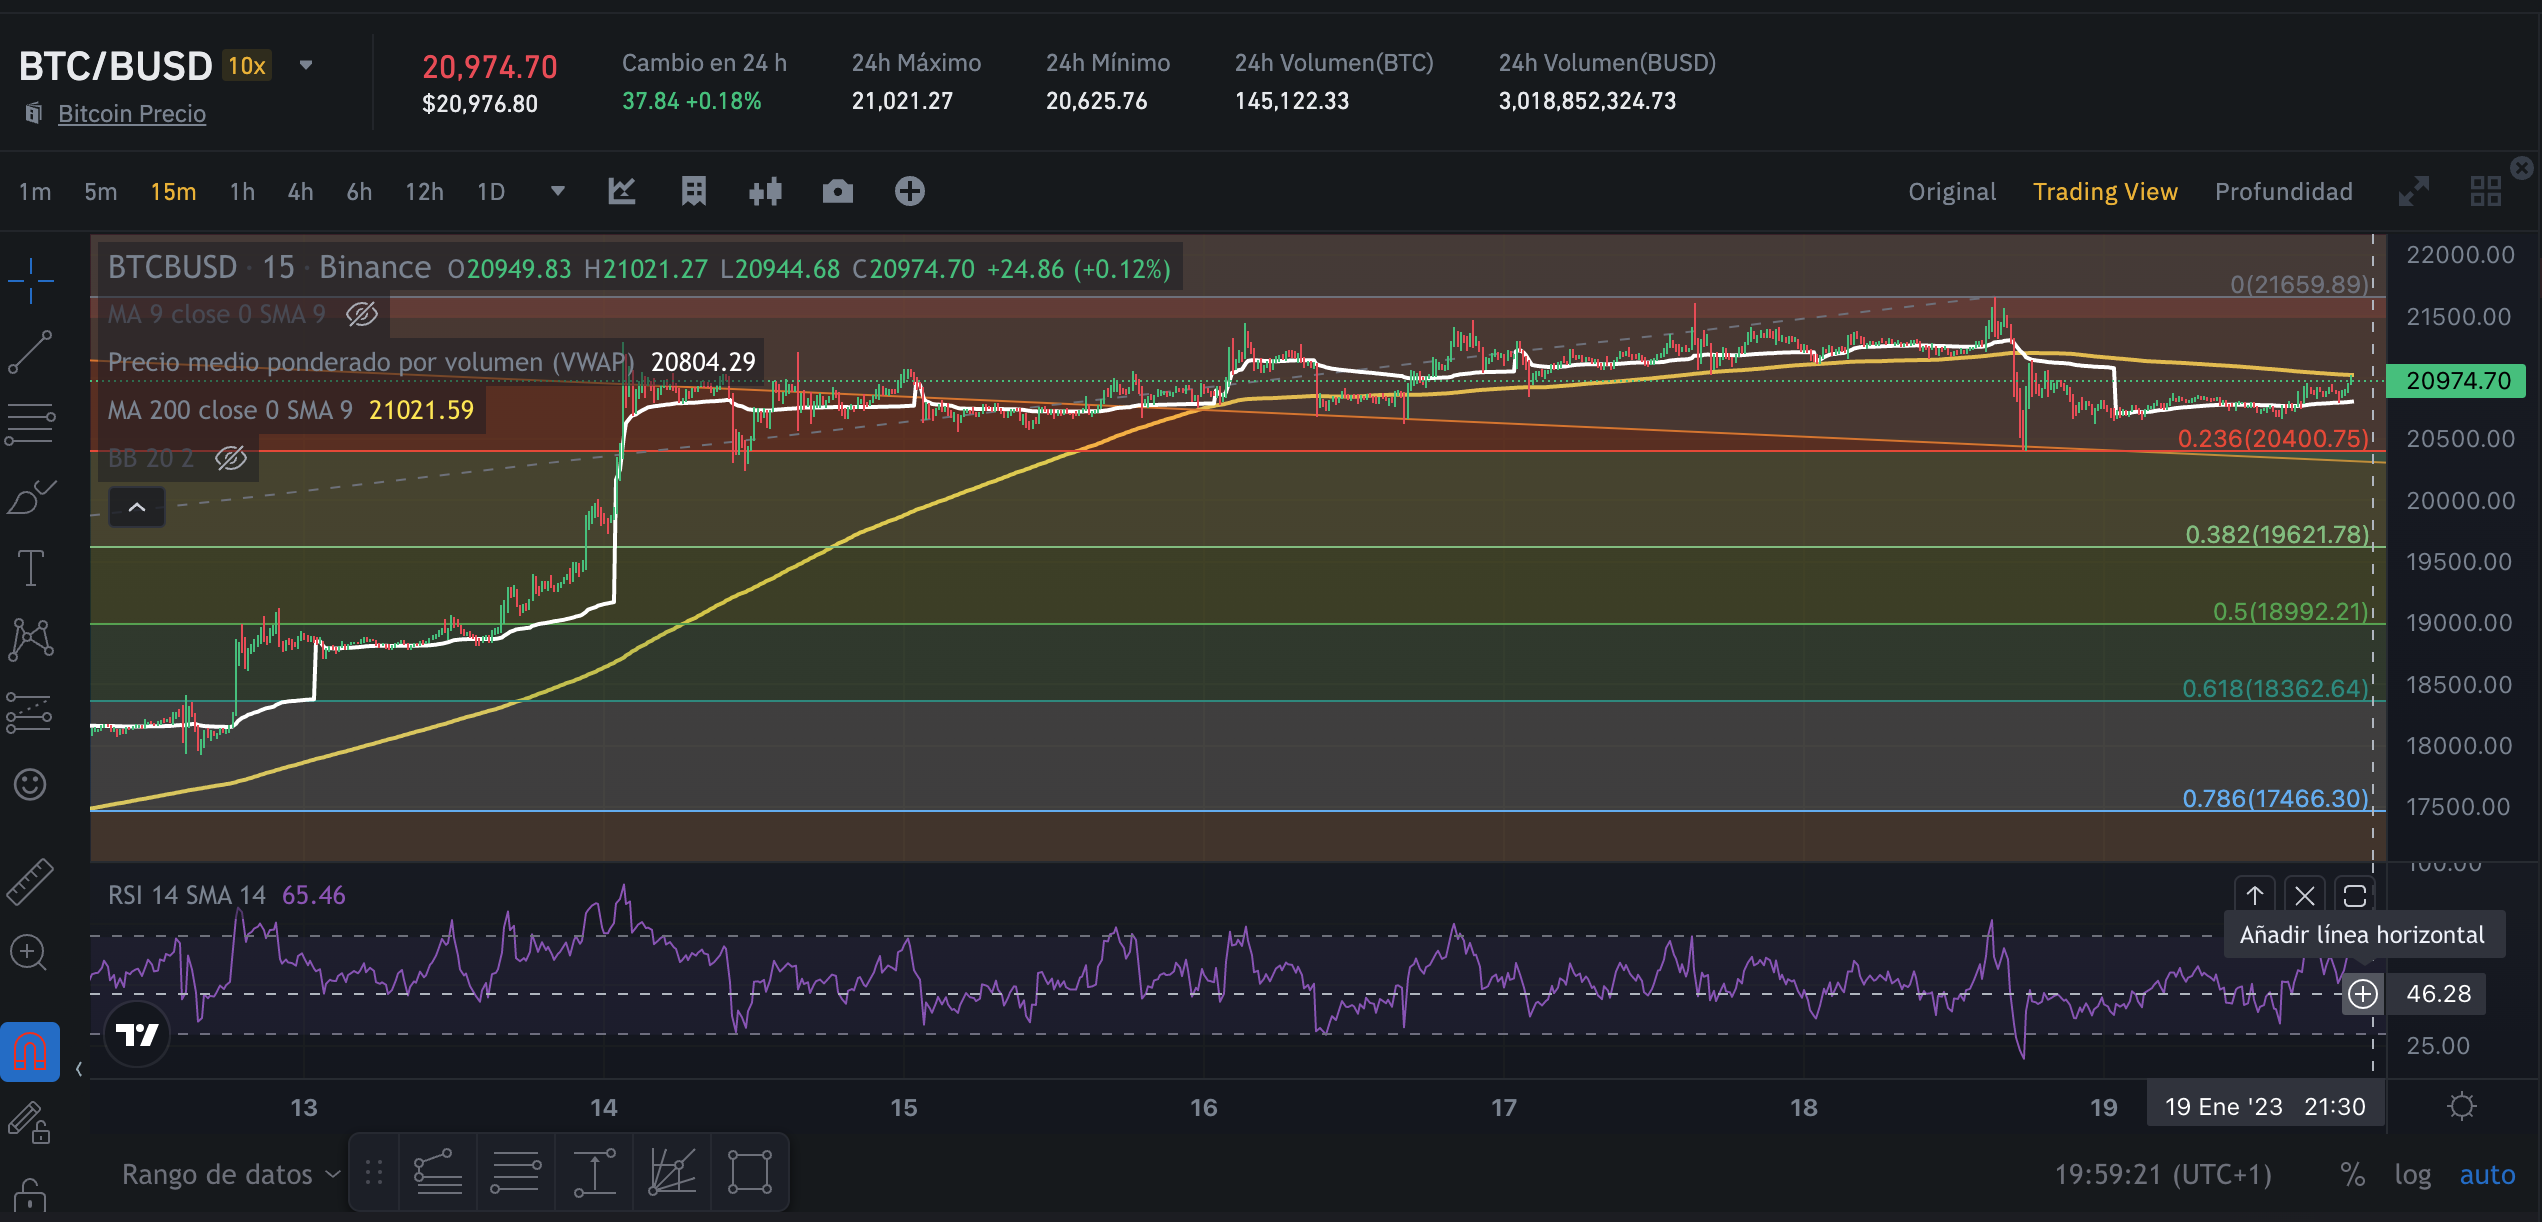Switch to the Profundidad tab
2542x1222 pixels.
pos(2283,191)
